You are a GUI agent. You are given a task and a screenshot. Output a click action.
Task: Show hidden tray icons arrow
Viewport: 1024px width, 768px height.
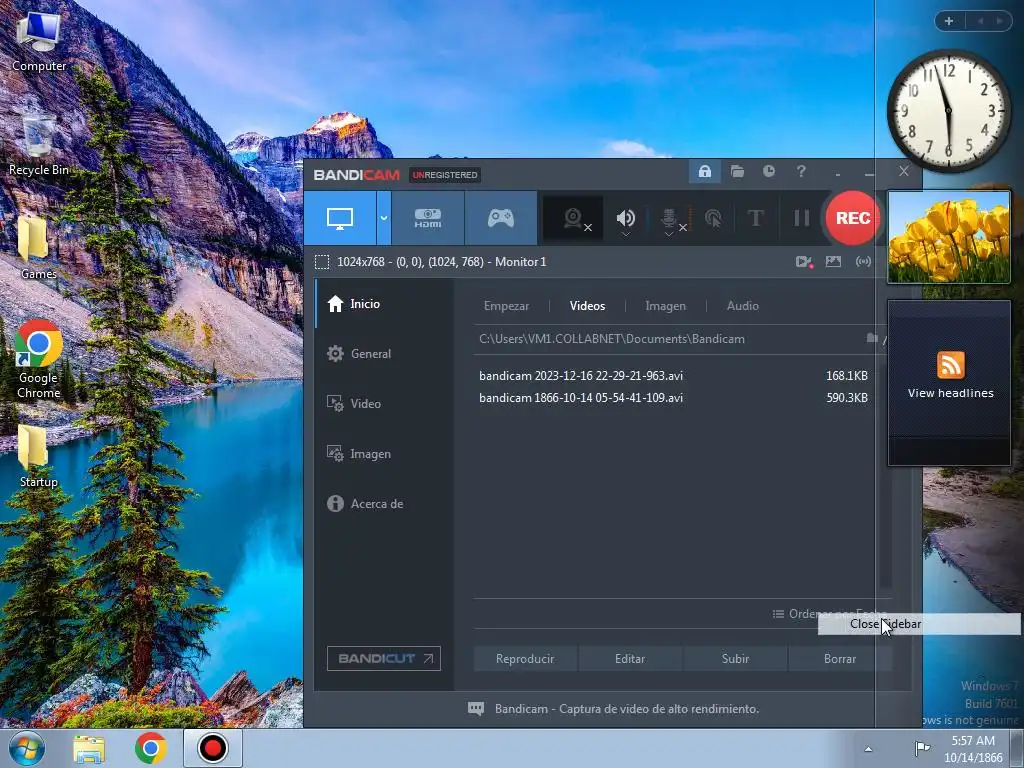[868, 749]
